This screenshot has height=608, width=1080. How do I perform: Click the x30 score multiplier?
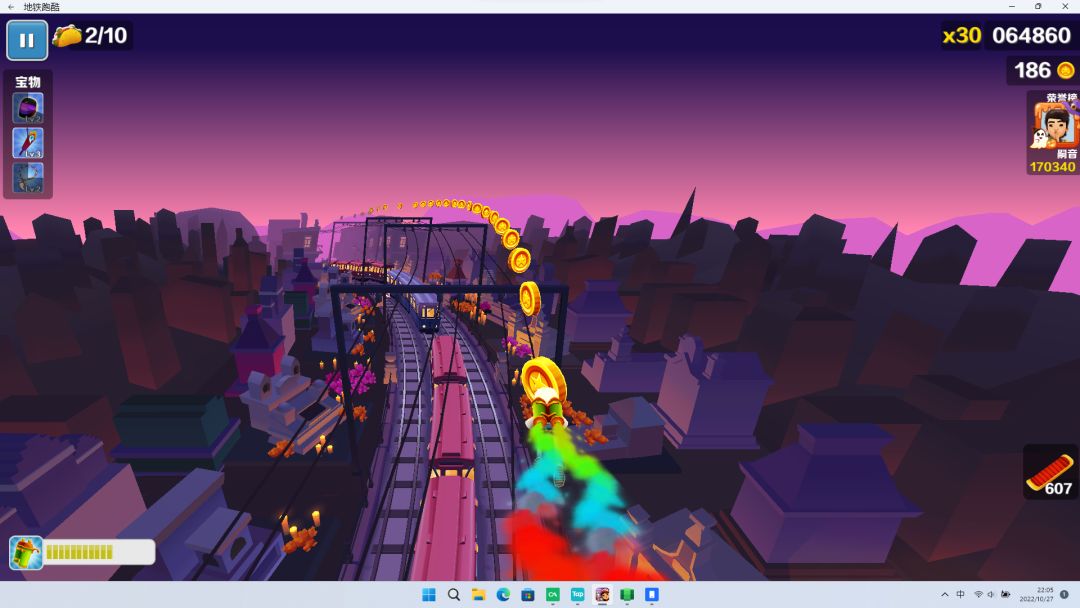pyautogui.click(x=961, y=35)
